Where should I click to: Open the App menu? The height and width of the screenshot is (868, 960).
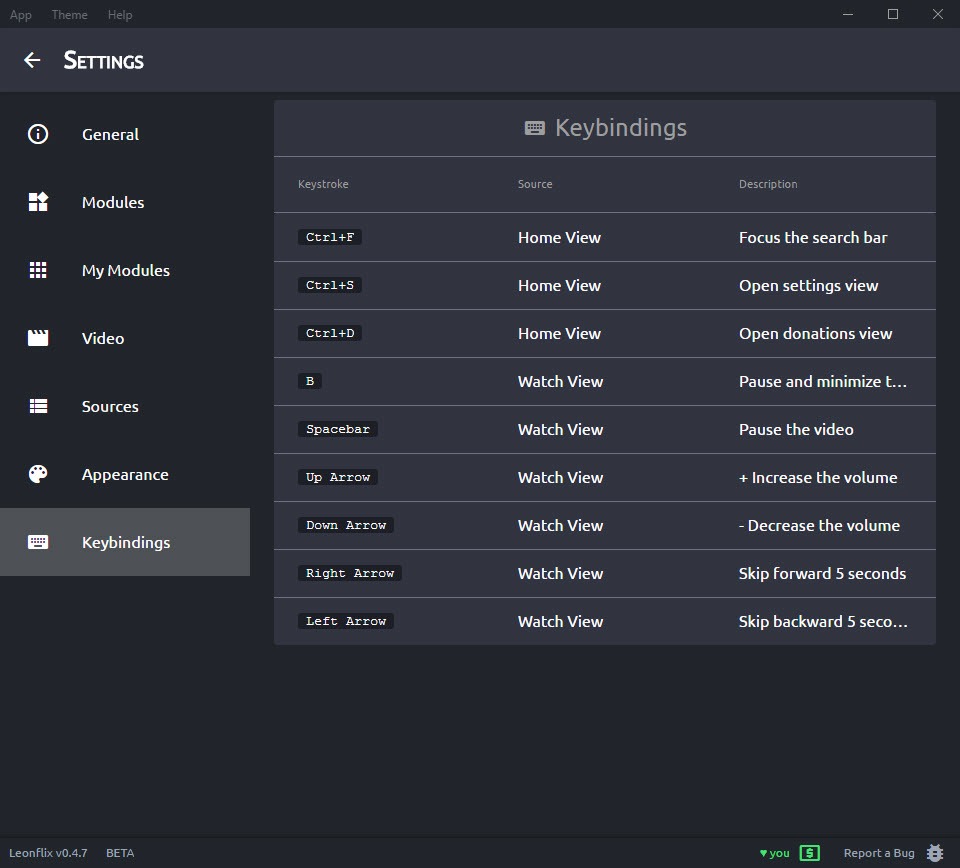[21, 15]
